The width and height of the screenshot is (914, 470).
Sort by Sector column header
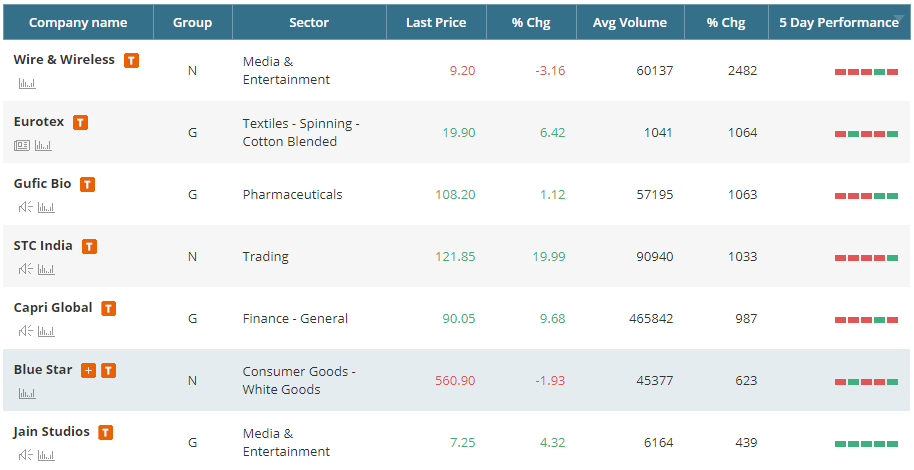[x=309, y=23]
